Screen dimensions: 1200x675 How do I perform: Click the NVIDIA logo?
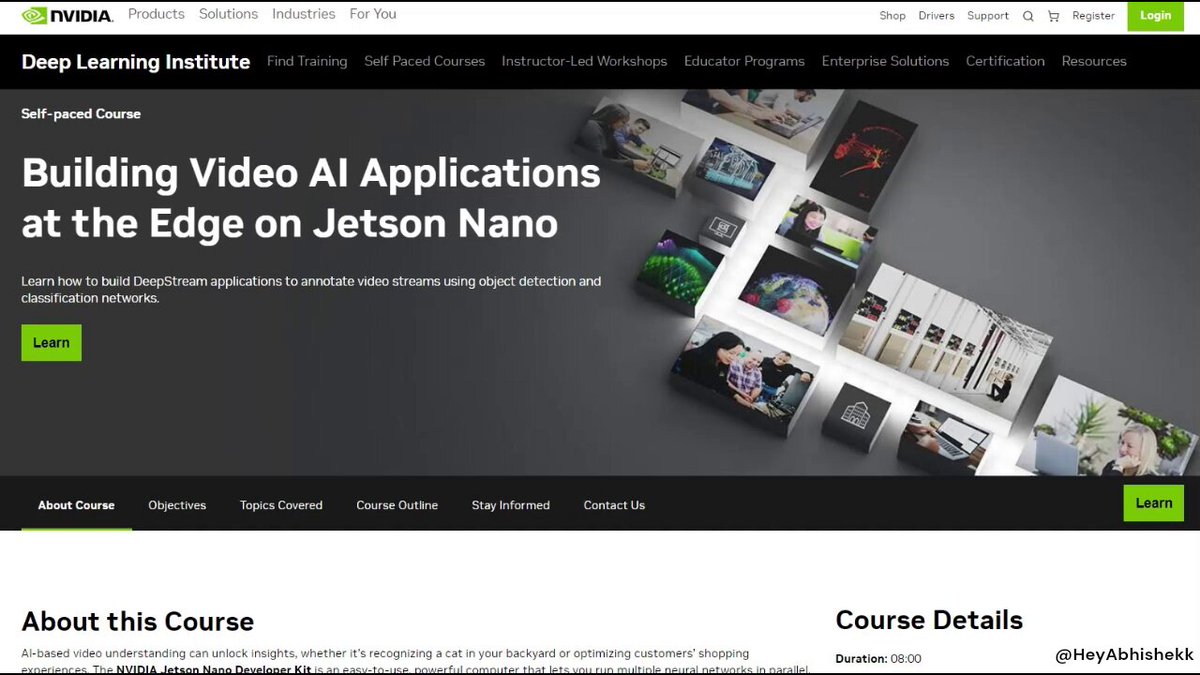pyautogui.click(x=67, y=15)
